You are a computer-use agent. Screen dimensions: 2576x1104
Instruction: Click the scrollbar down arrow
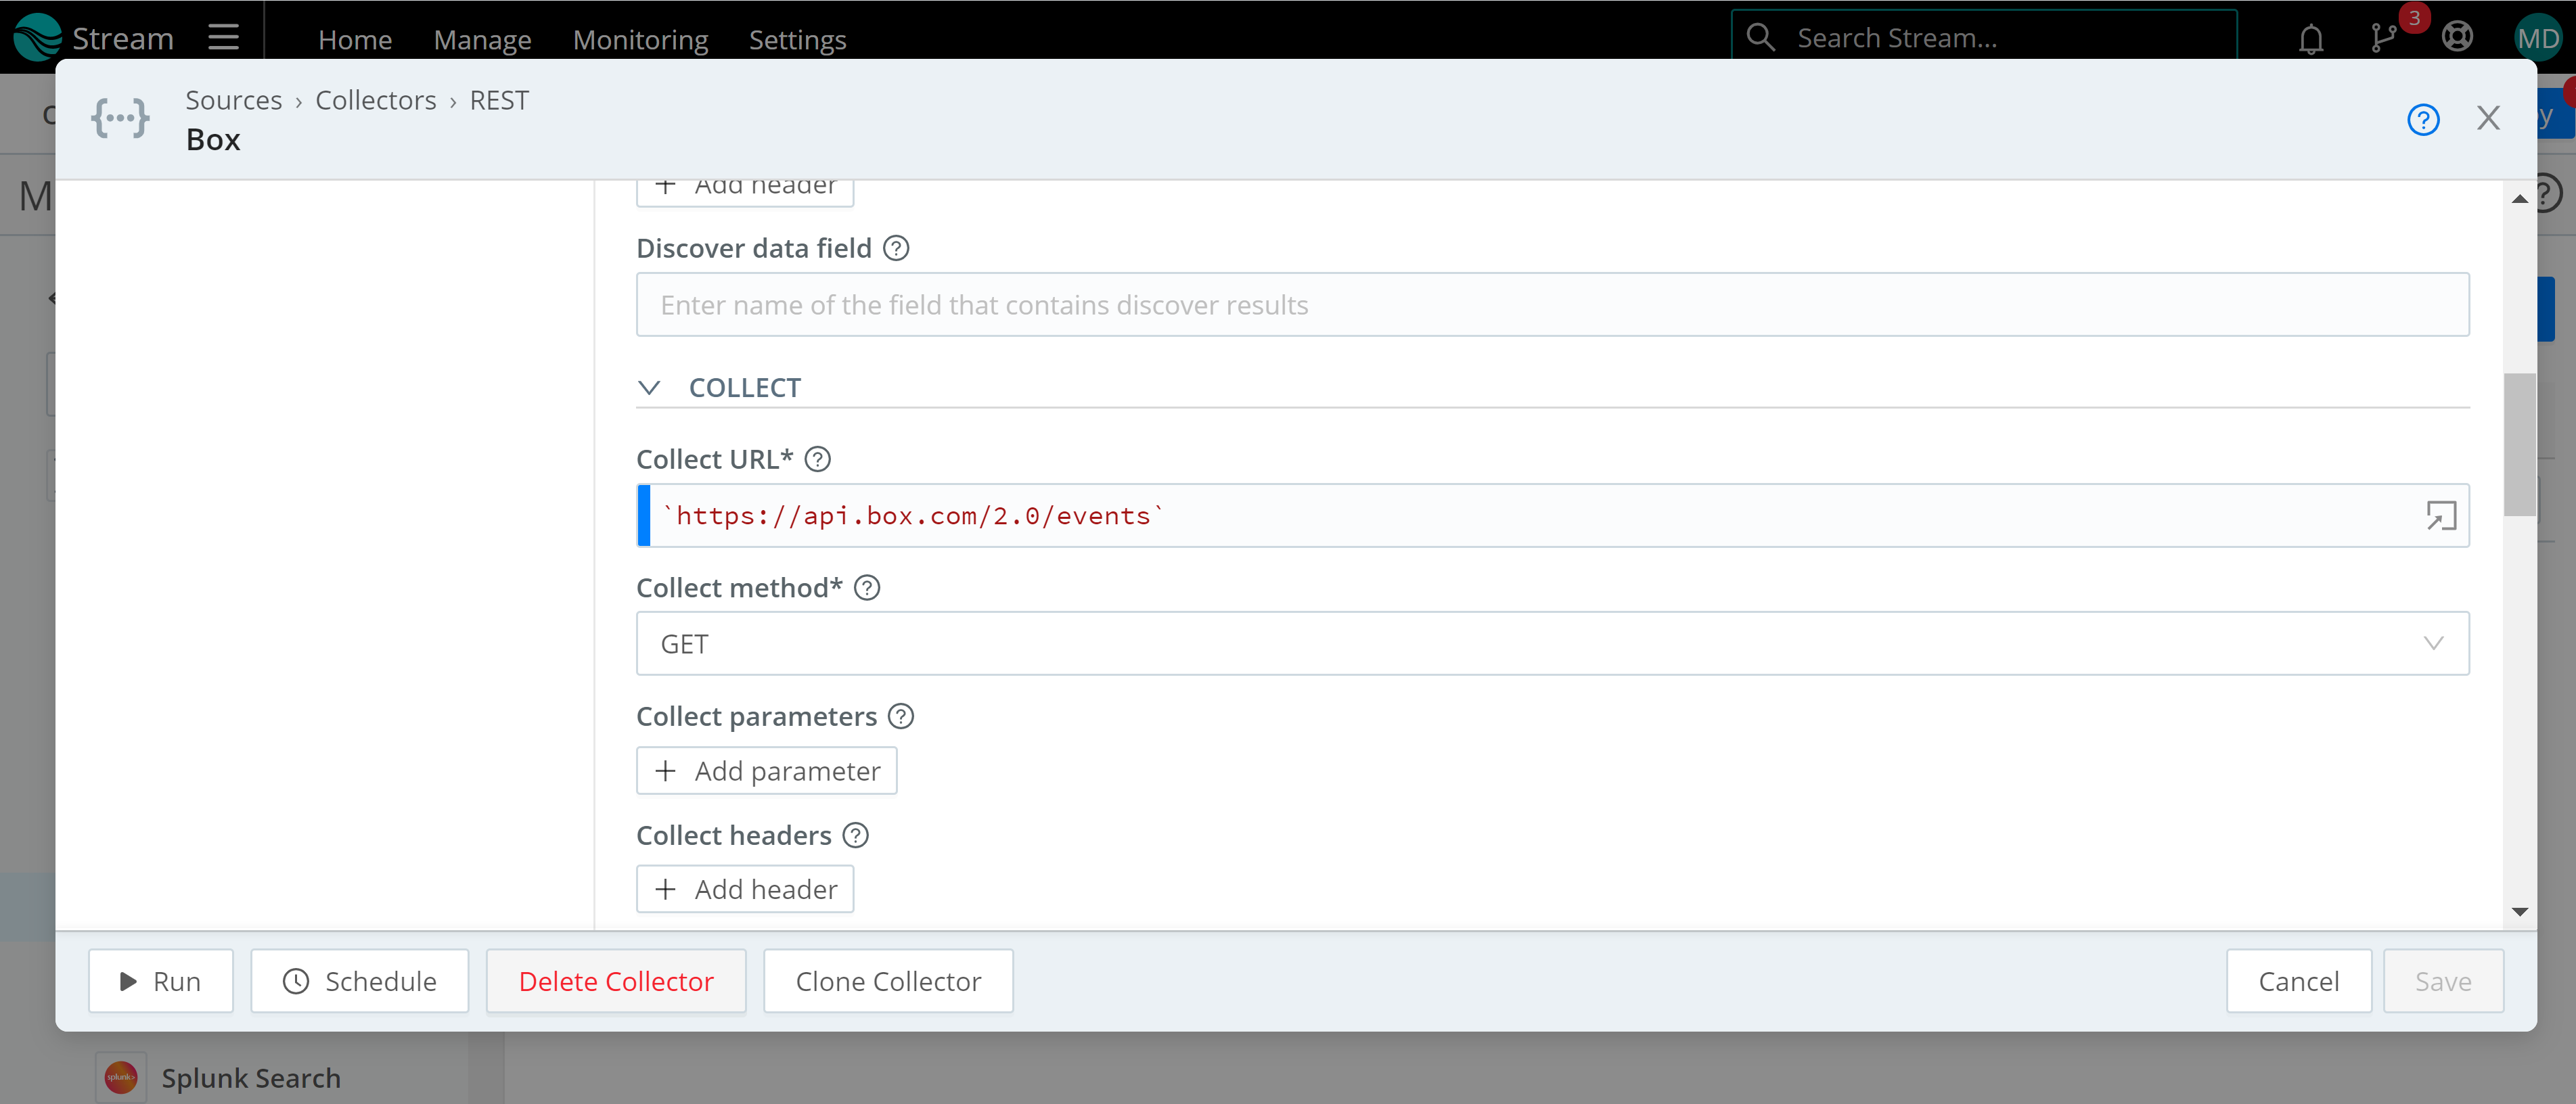2519,911
